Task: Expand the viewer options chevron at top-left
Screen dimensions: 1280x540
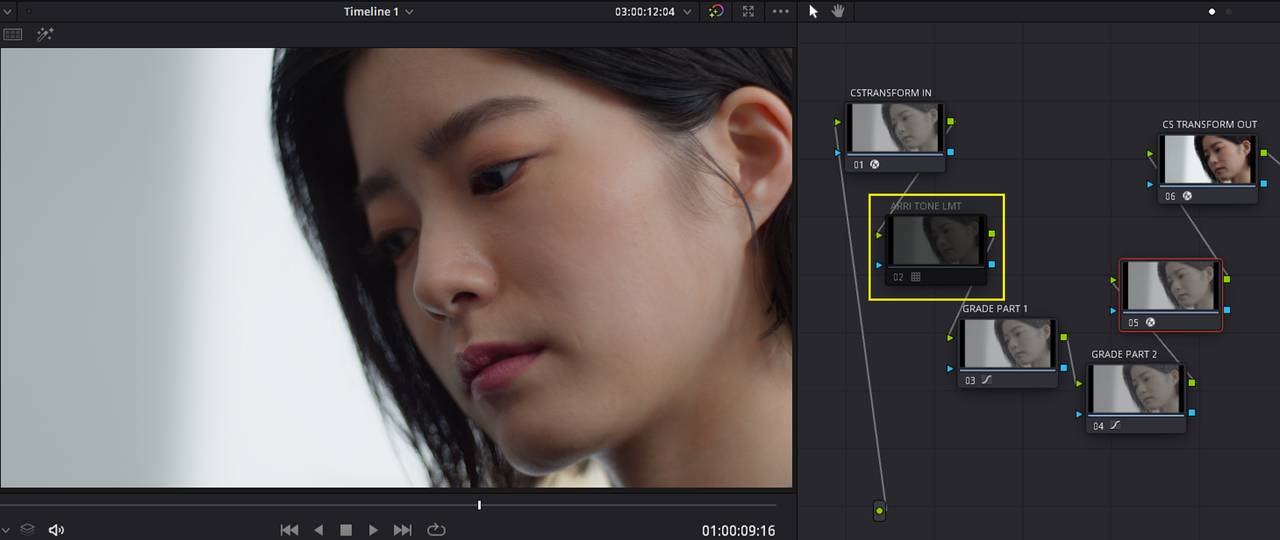Action: pyautogui.click(x=9, y=12)
